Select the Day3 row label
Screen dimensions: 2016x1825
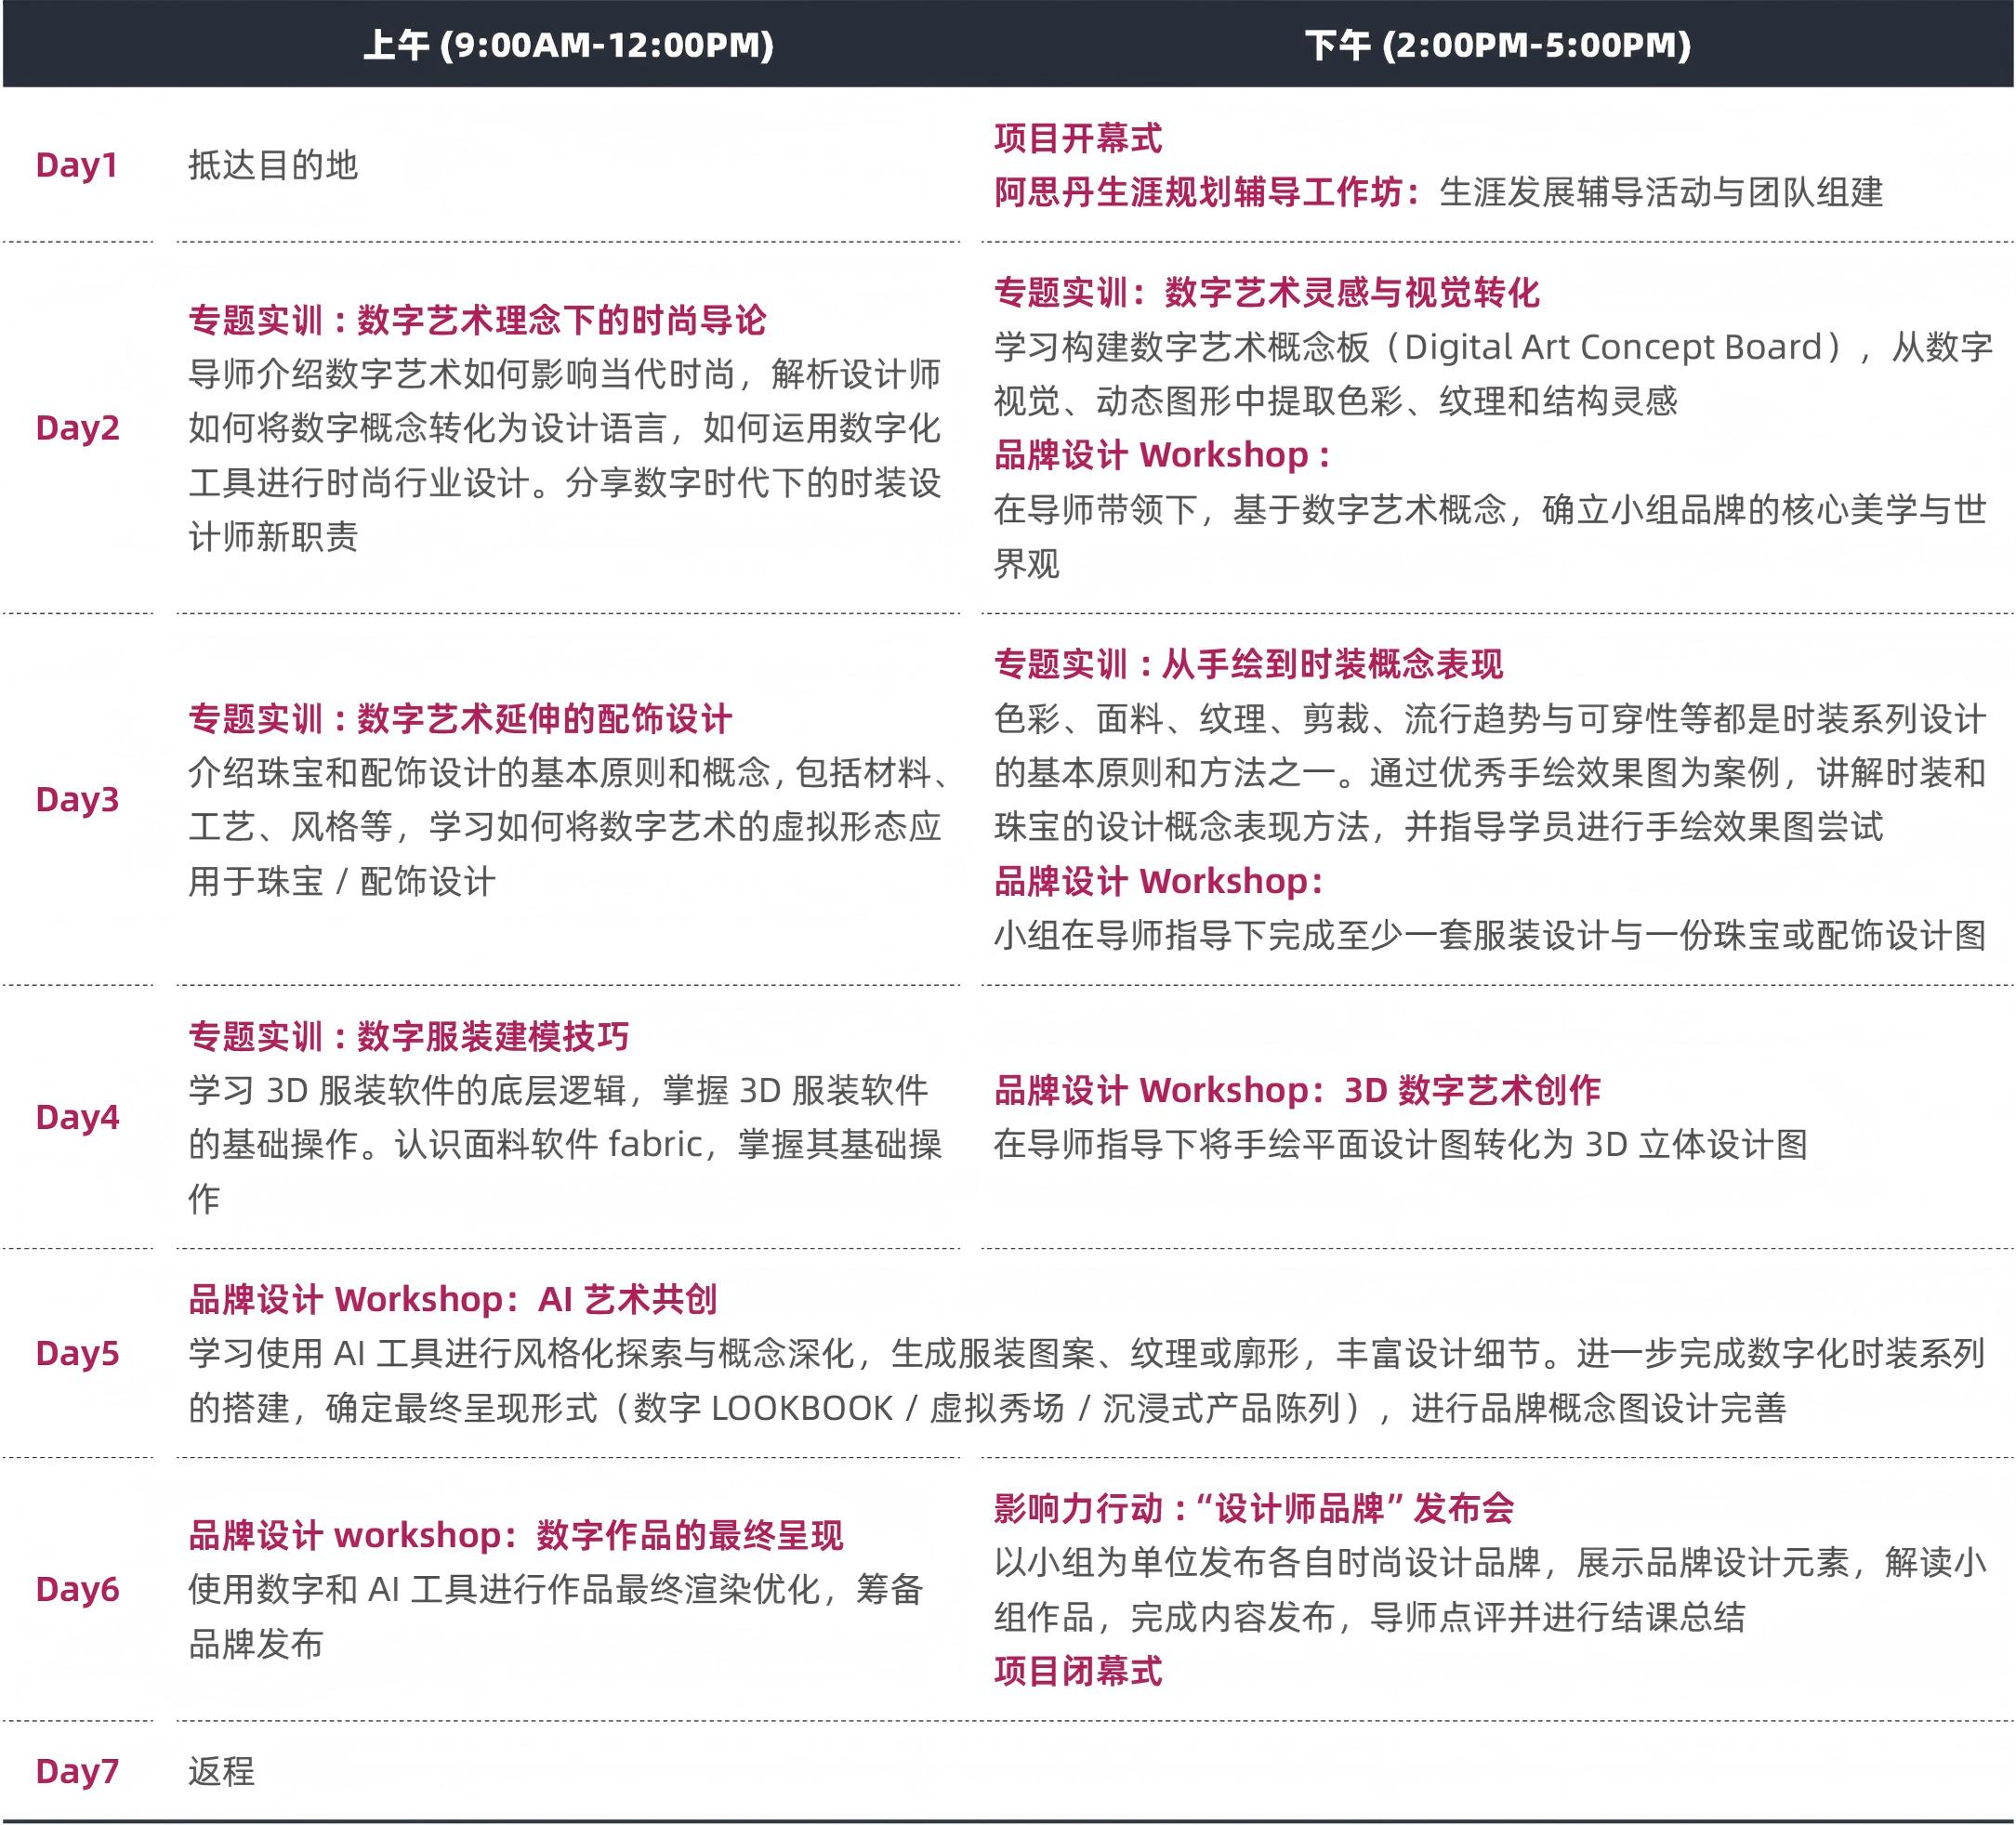[x=77, y=800]
